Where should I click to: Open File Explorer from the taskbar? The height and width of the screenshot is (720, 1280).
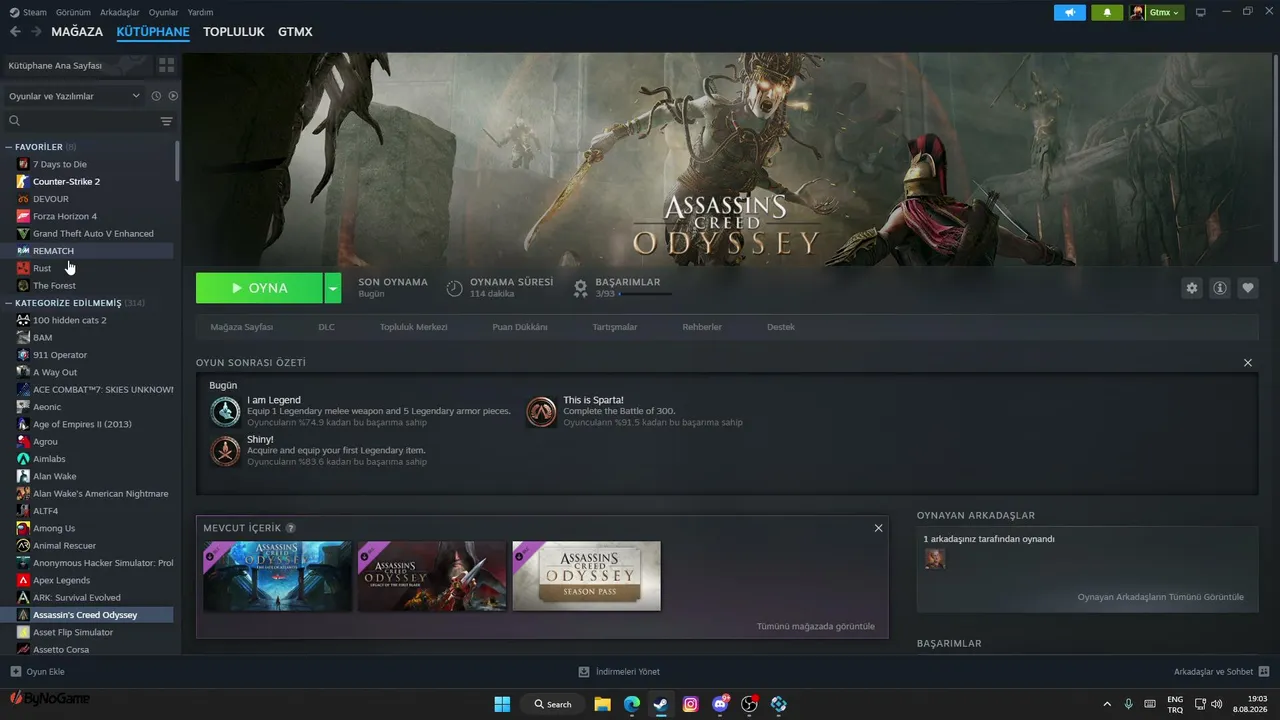602,704
